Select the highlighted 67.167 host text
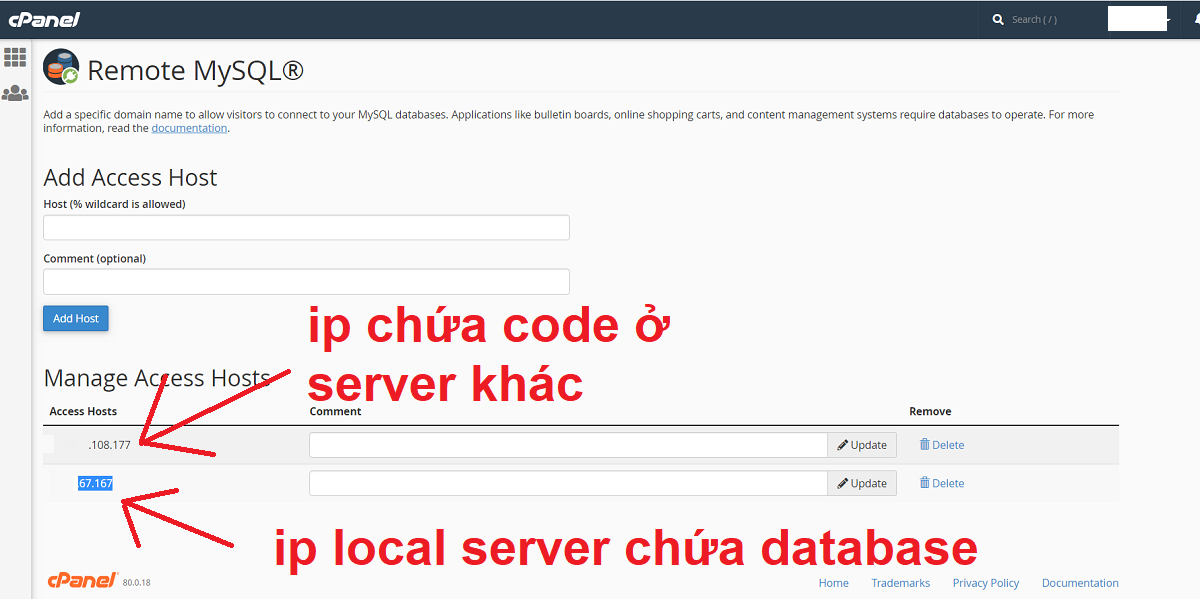The image size is (1200, 599). click(96, 483)
